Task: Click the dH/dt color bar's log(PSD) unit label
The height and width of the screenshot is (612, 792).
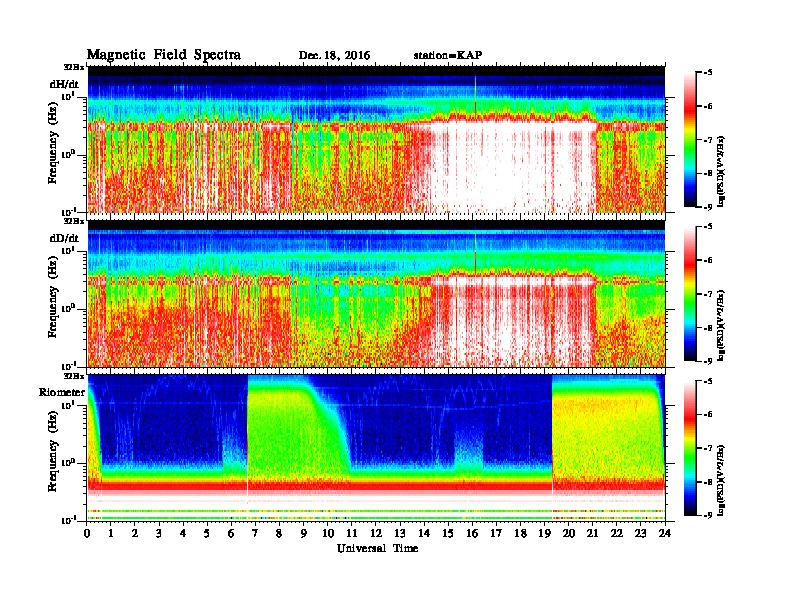Action: tap(721, 171)
